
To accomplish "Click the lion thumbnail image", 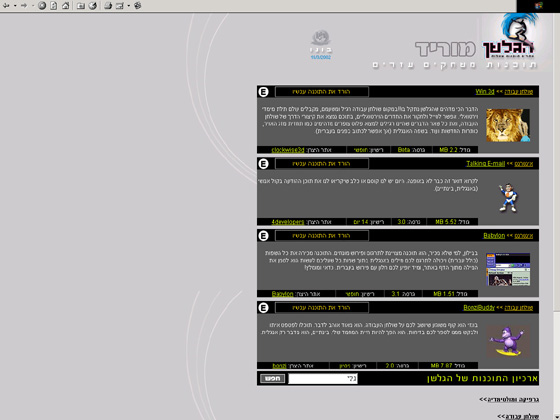I will (508, 125).
